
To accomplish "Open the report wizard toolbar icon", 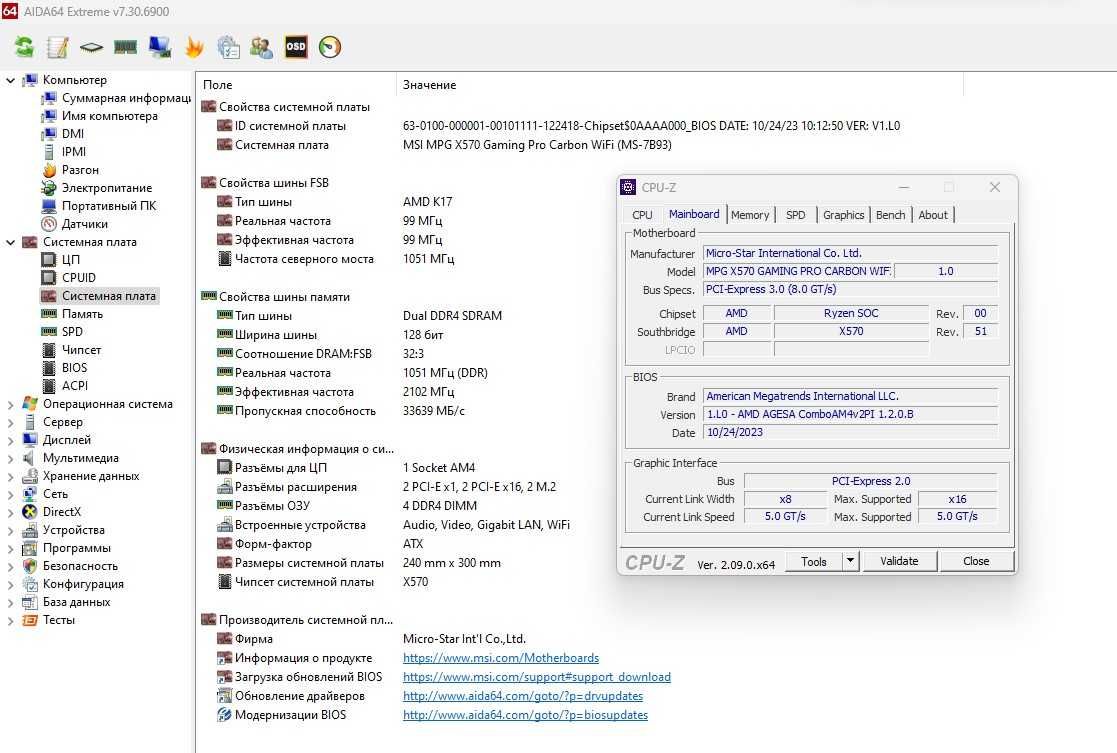I will (228, 48).
